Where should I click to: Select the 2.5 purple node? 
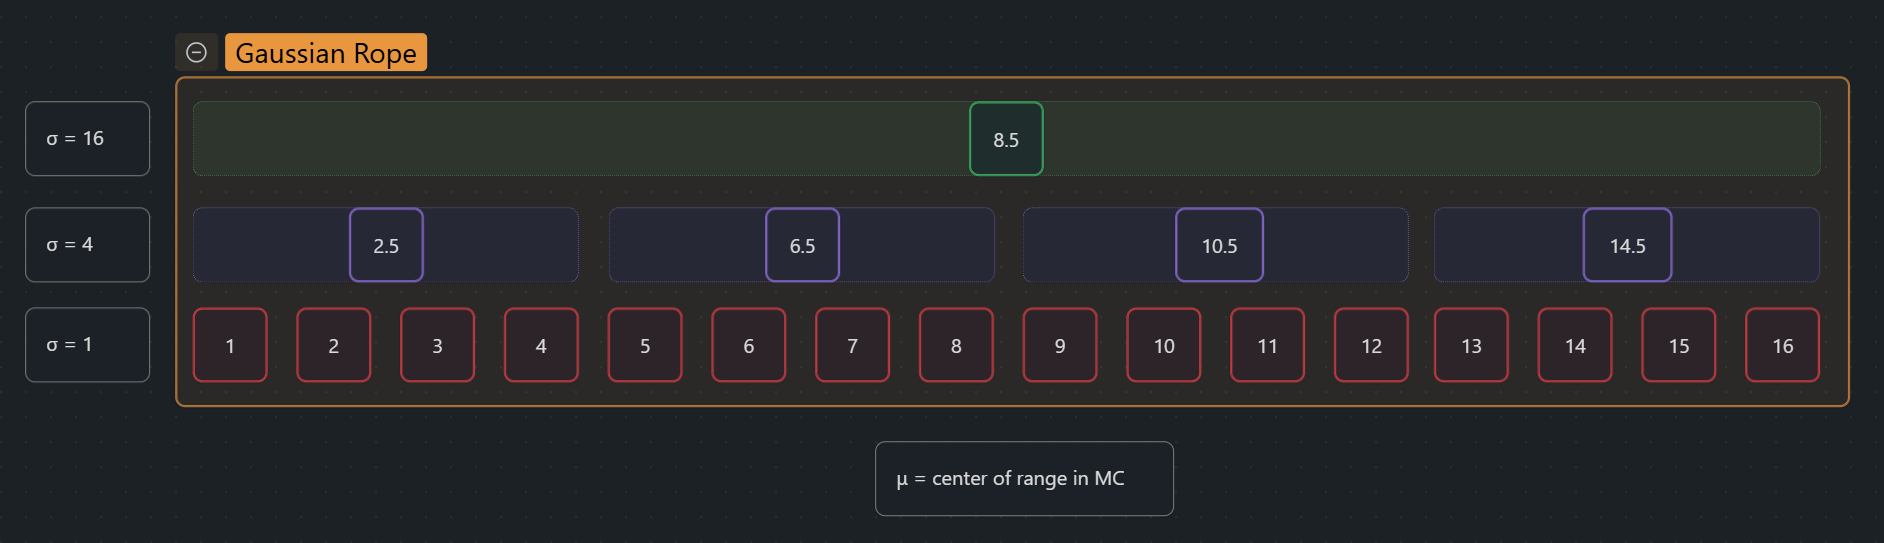click(x=386, y=245)
